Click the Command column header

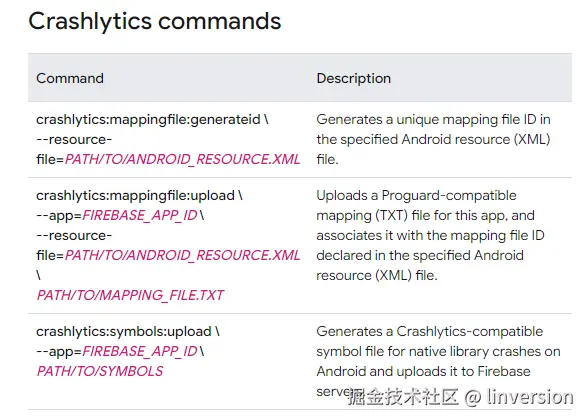coord(70,78)
